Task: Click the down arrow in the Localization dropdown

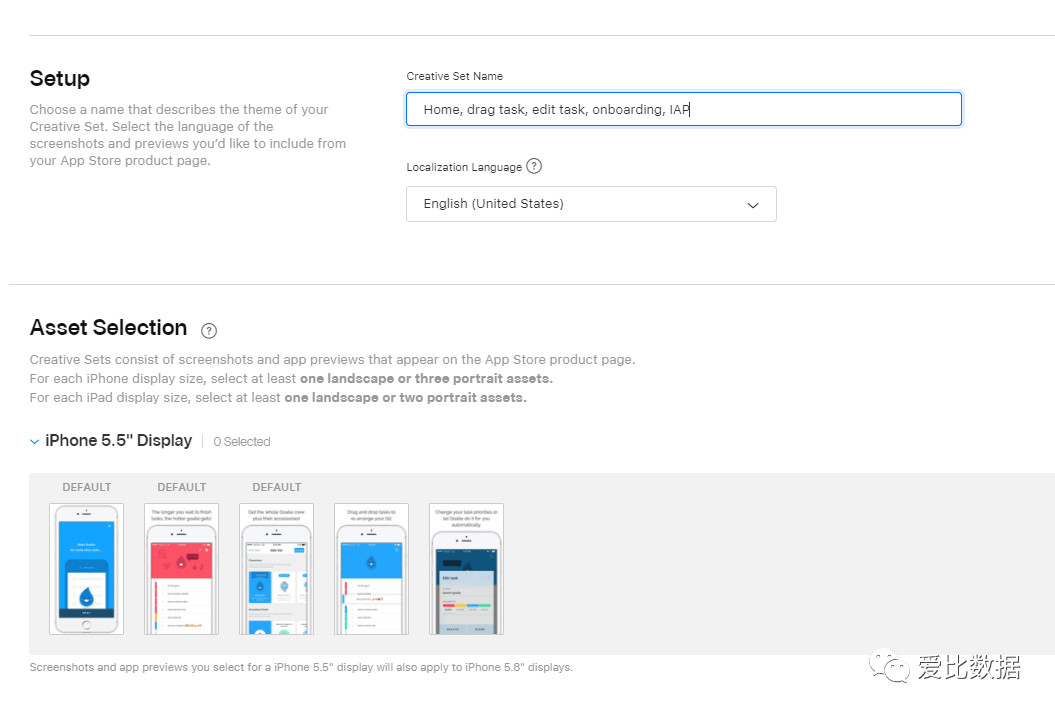Action: coord(753,205)
